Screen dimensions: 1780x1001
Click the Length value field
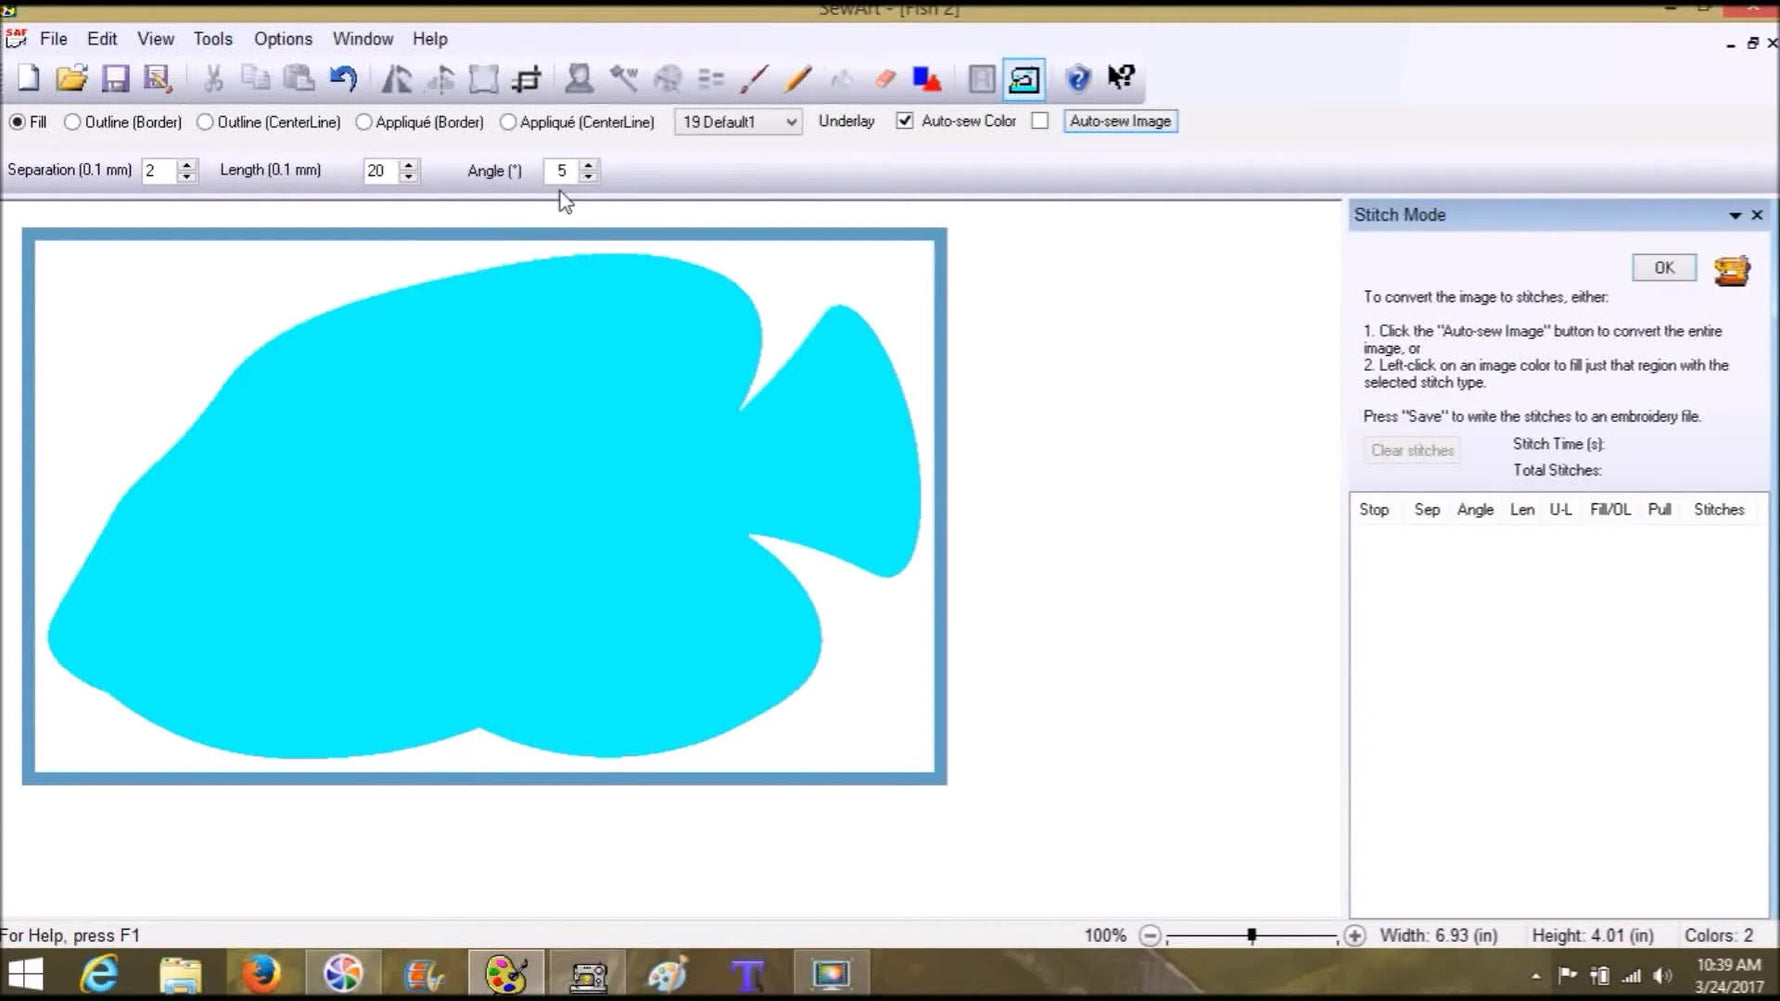point(381,171)
